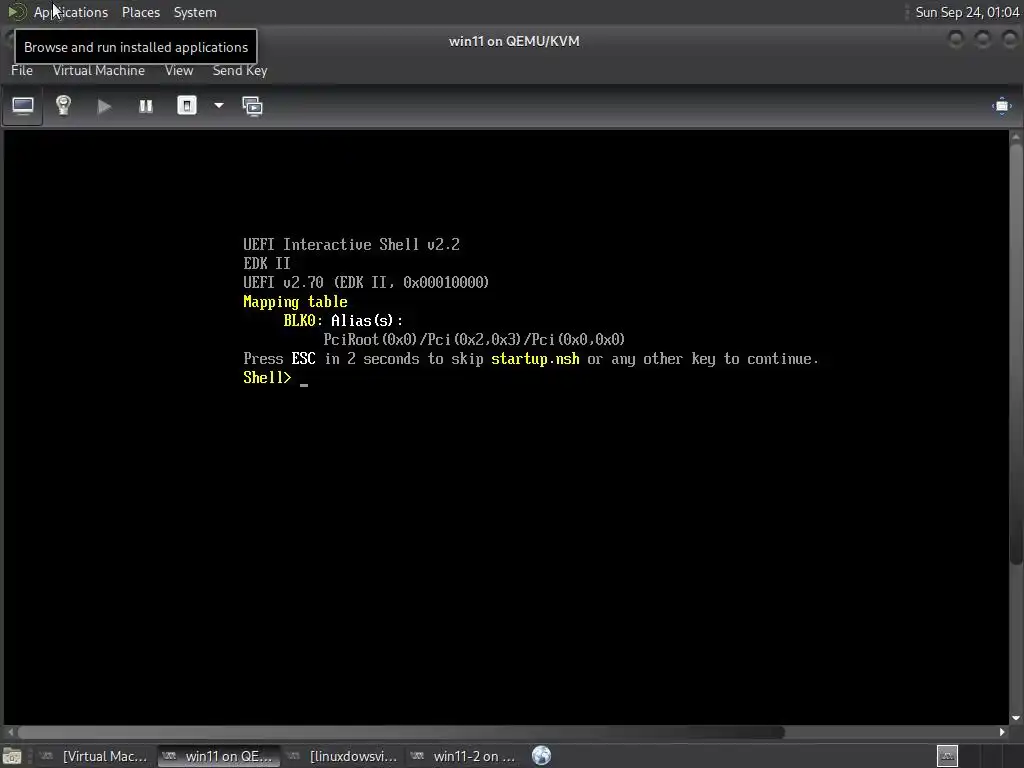Click the vertical scrollbar down arrow
Viewport: 1024px width, 768px height.
pos(1016,718)
